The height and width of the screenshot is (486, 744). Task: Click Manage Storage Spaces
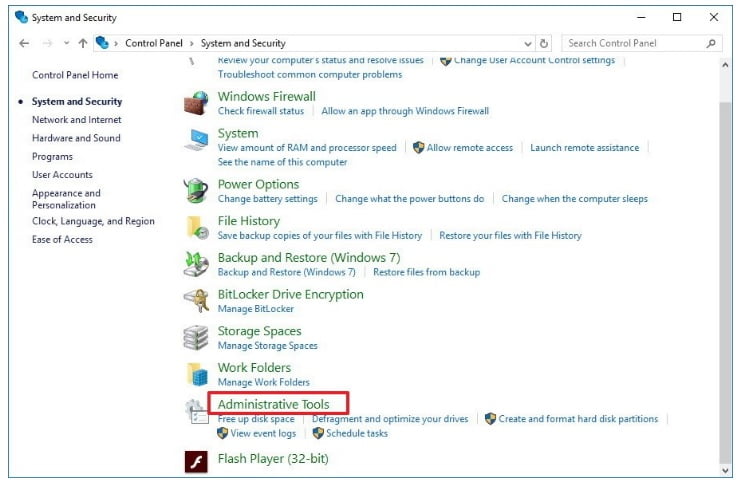coord(268,346)
